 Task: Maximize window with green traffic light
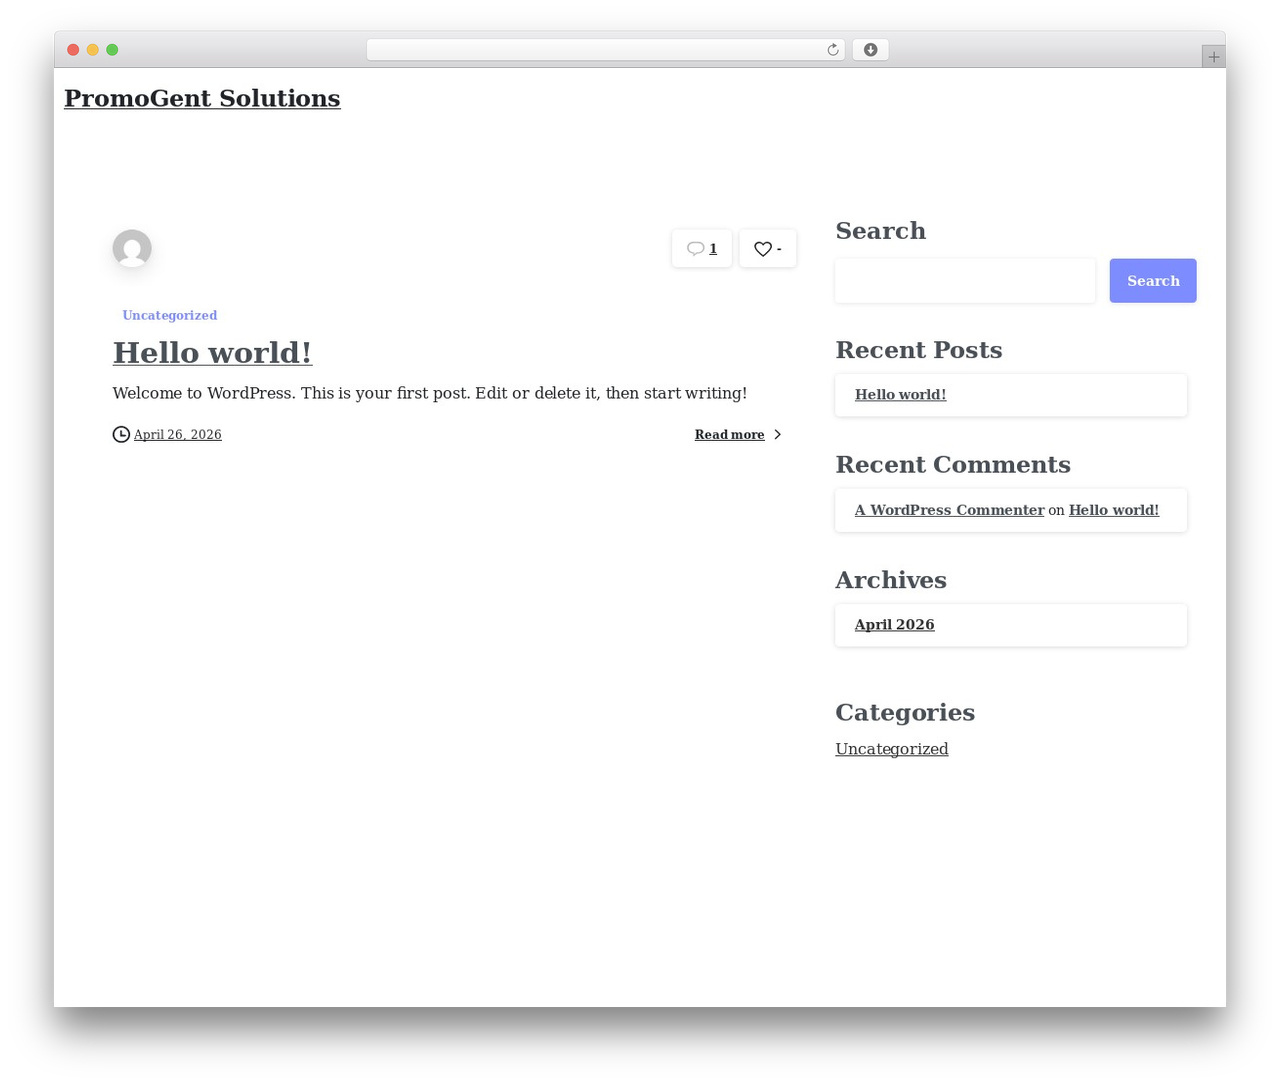pyautogui.click(x=112, y=50)
